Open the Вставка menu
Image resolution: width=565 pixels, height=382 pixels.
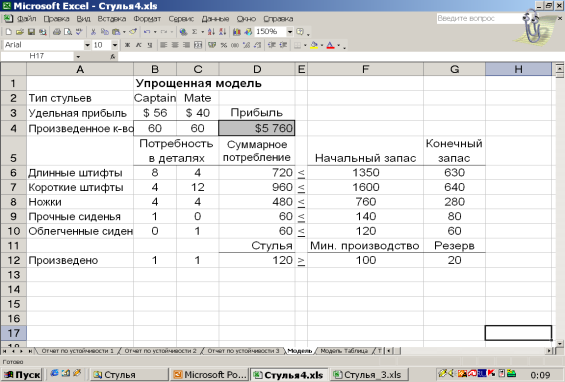[x=112, y=19]
